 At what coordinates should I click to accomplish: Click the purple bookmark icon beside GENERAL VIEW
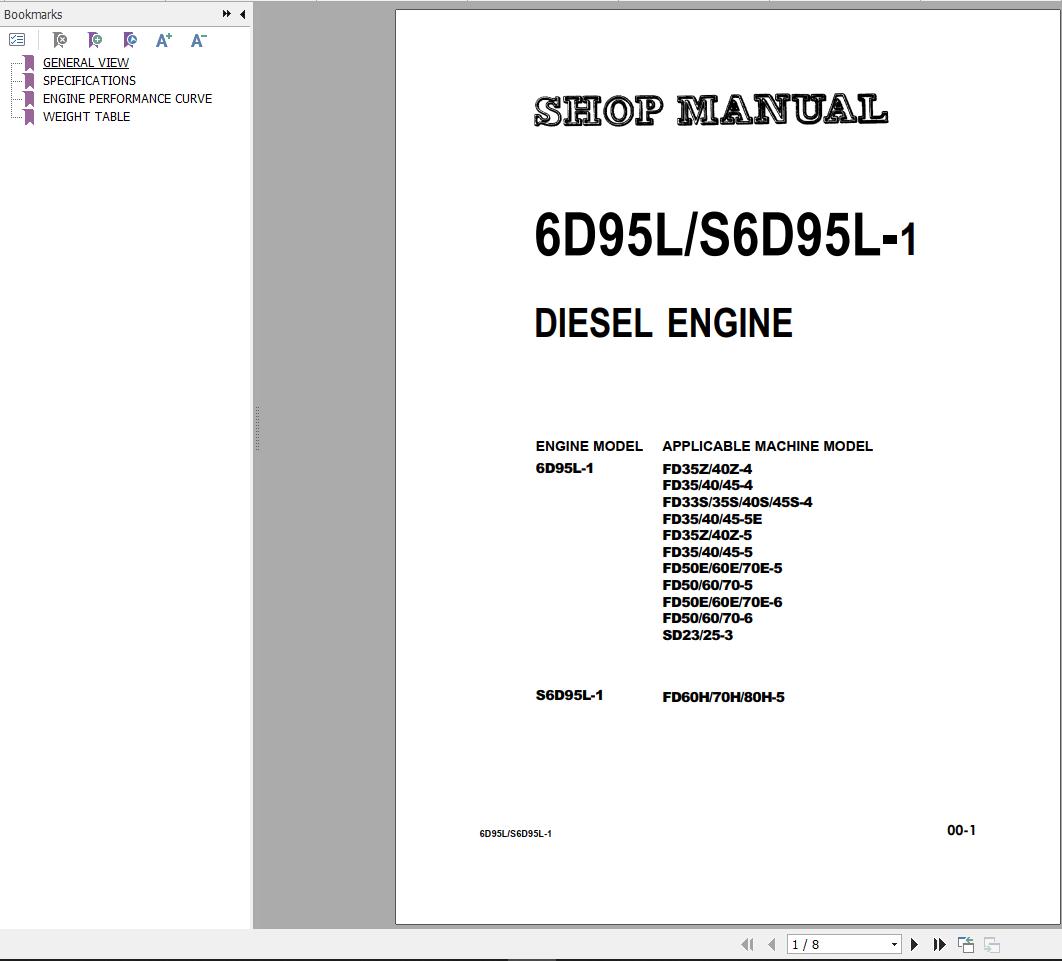click(28, 63)
